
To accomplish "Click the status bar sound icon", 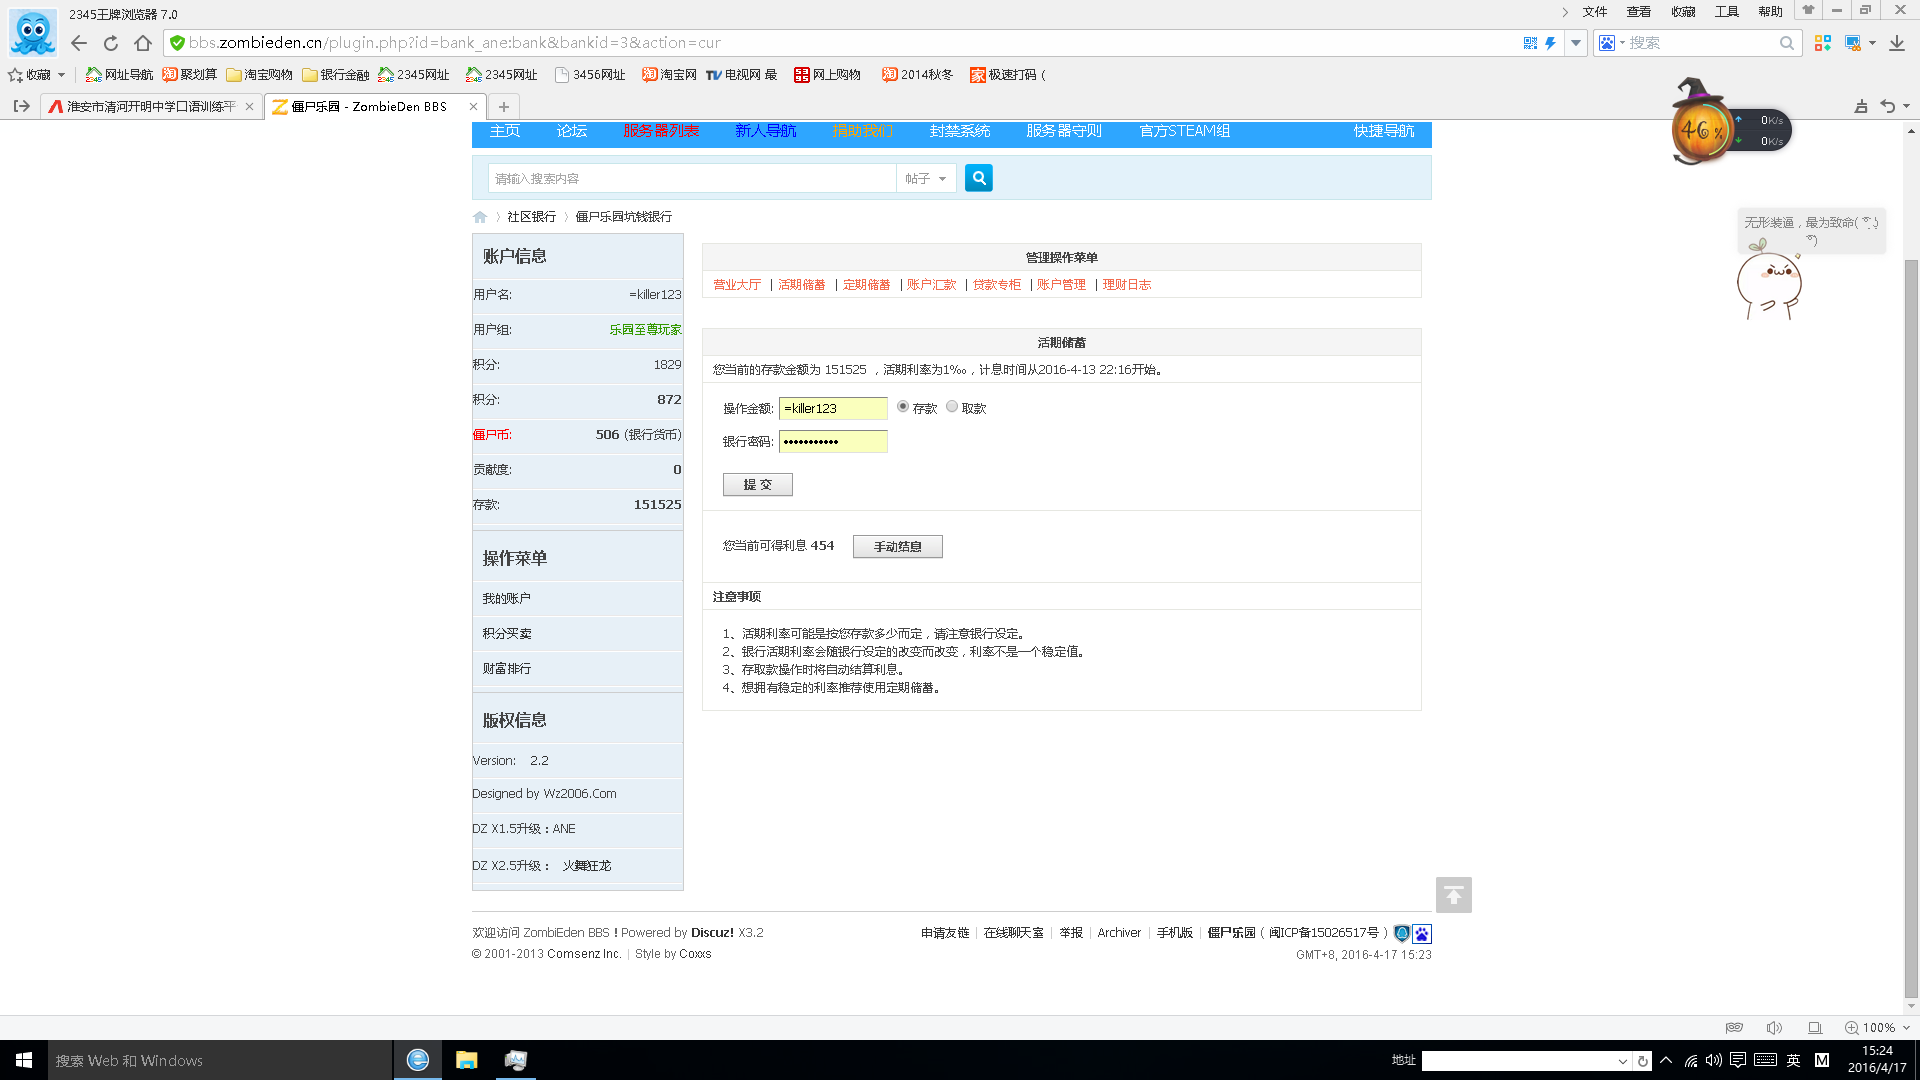I will (x=1774, y=1027).
